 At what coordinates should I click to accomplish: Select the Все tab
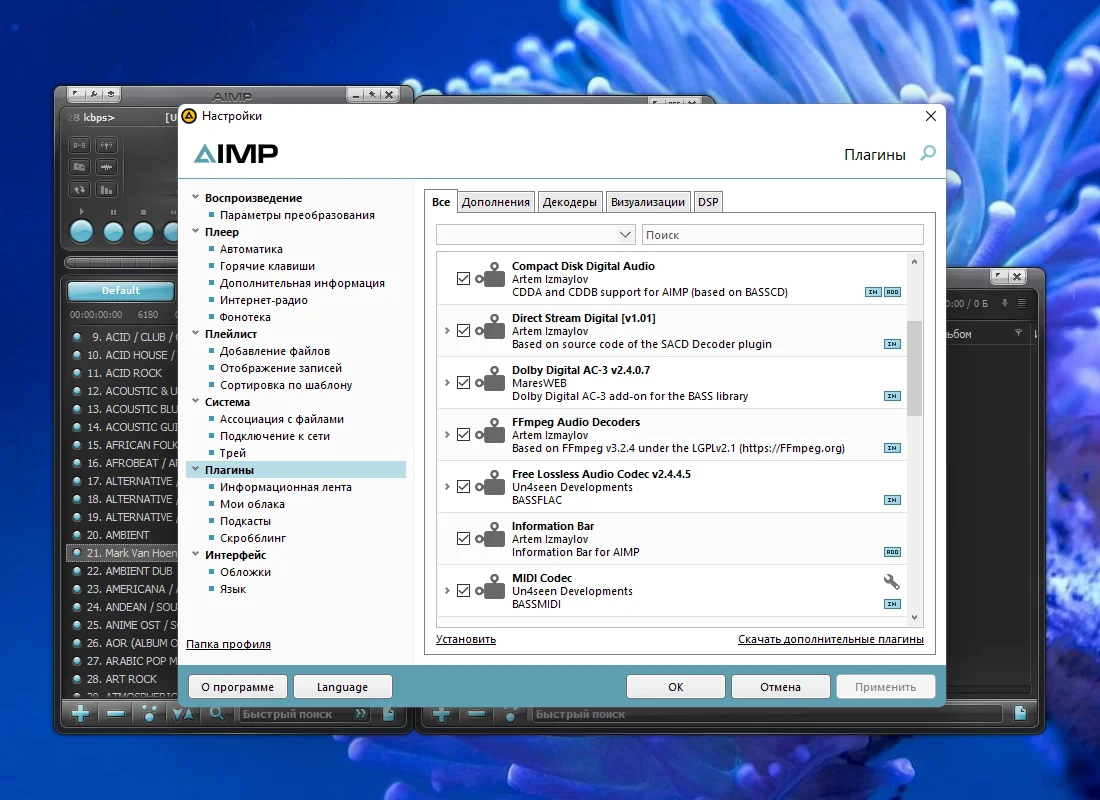coord(441,201)
